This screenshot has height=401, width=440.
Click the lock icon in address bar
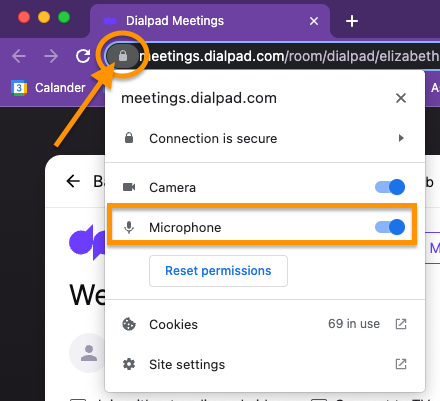[123, 56]
